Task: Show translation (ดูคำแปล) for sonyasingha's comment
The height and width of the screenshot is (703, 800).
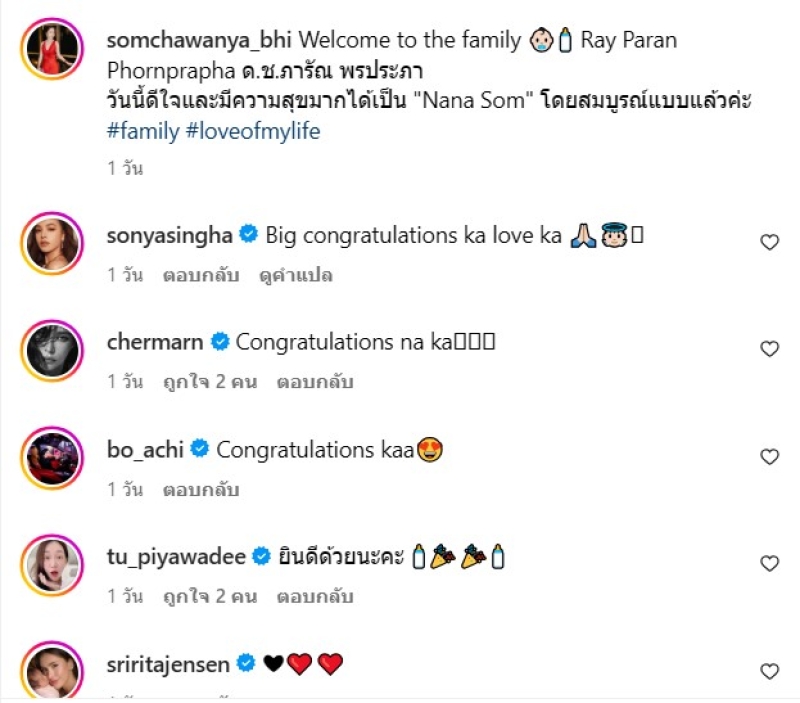Action: (x=297, y=275)
